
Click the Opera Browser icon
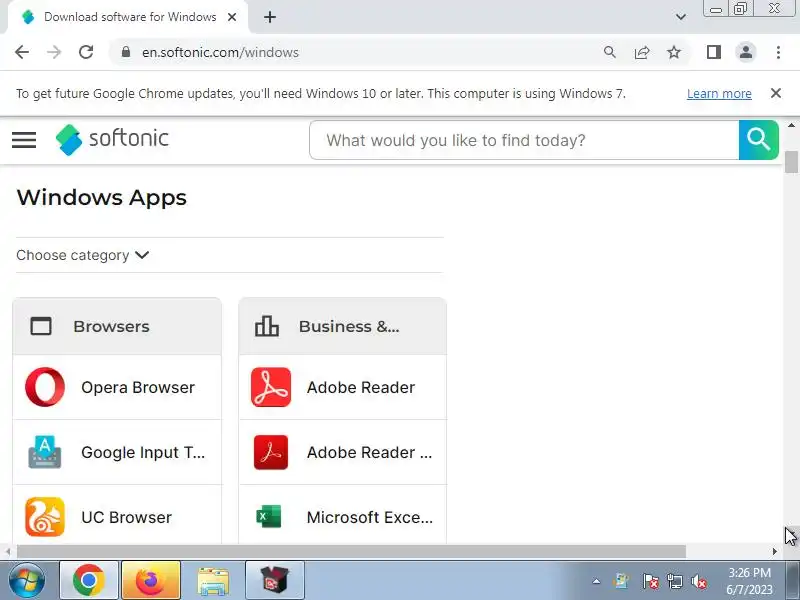coord(45,387)
